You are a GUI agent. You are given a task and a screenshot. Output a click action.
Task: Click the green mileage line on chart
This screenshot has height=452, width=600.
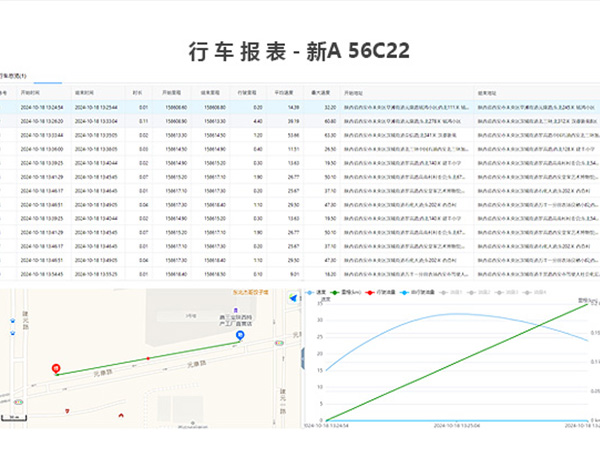[x=457, y=362]
